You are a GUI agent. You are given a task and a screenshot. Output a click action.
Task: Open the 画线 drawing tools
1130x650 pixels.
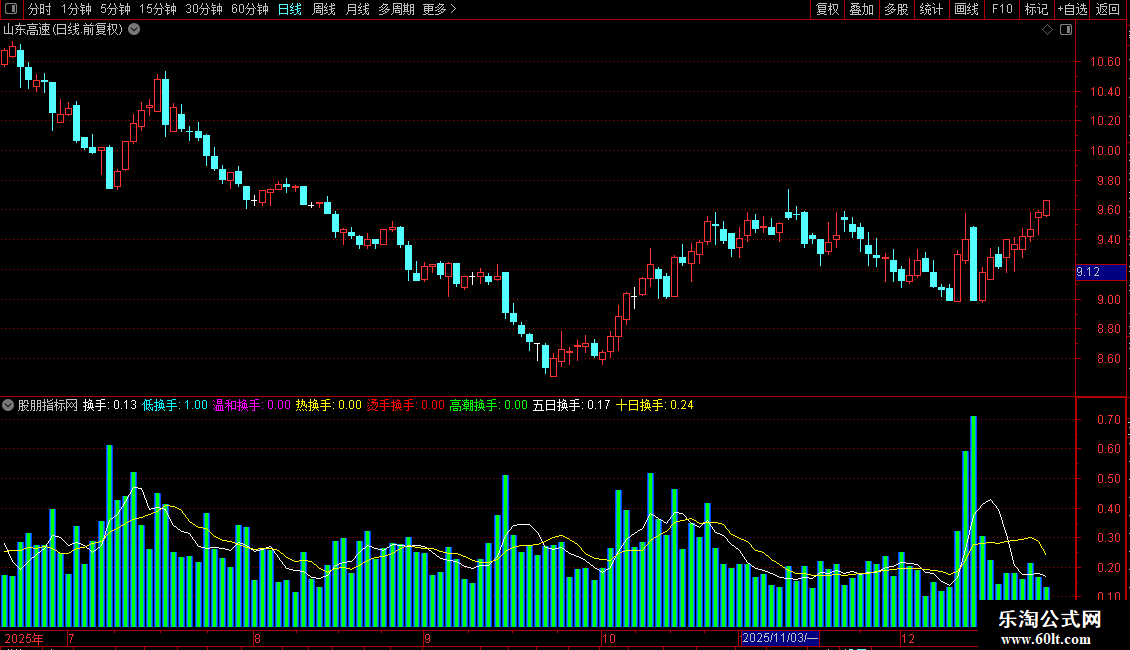click(966, 9)
